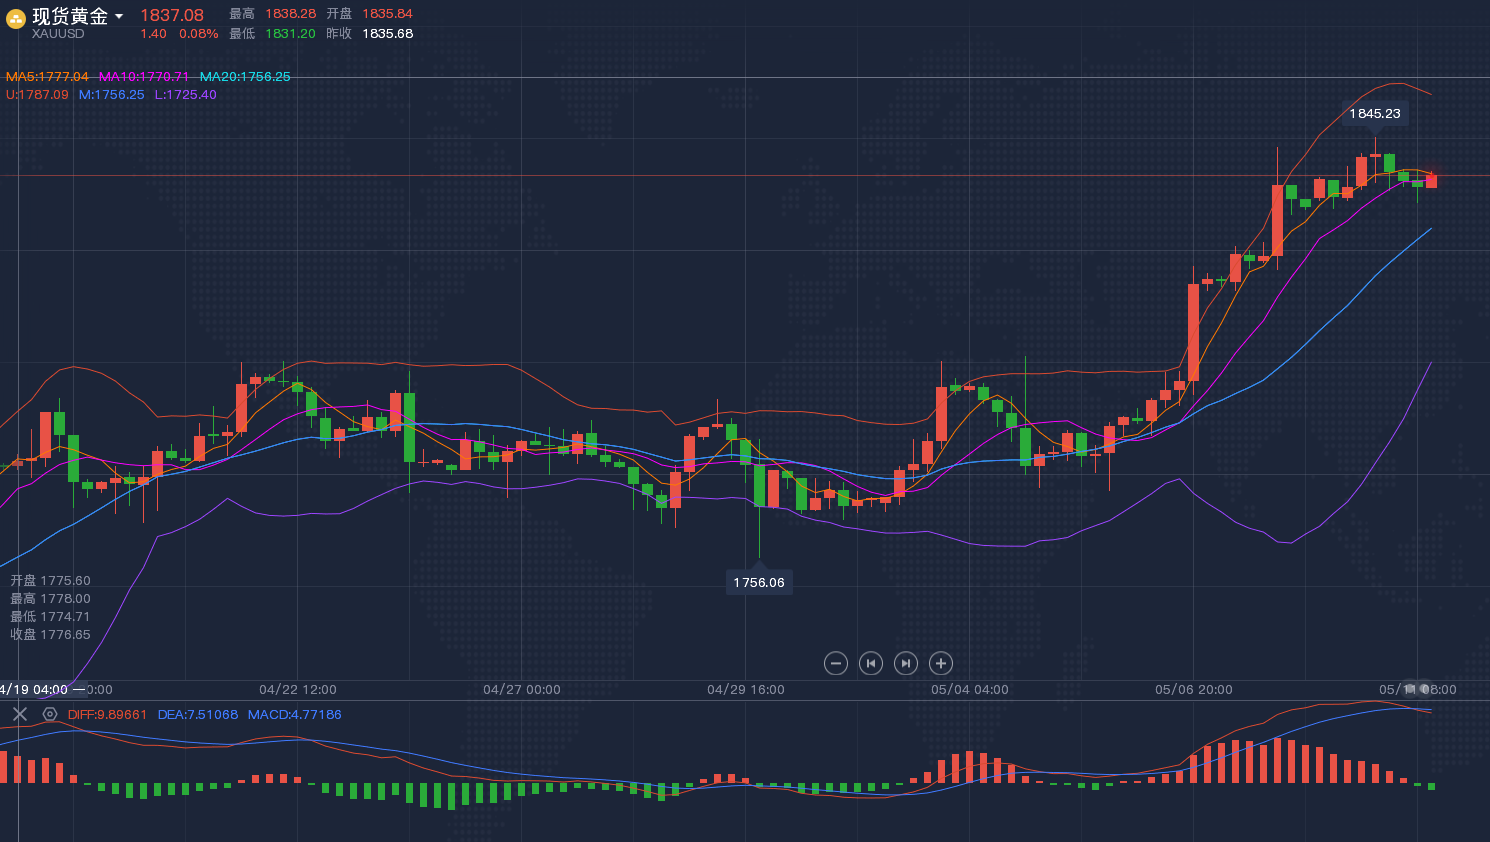Select the MA10 moving average label
The width and height of the screenshot is (1490, 842).
click(144, 77)
